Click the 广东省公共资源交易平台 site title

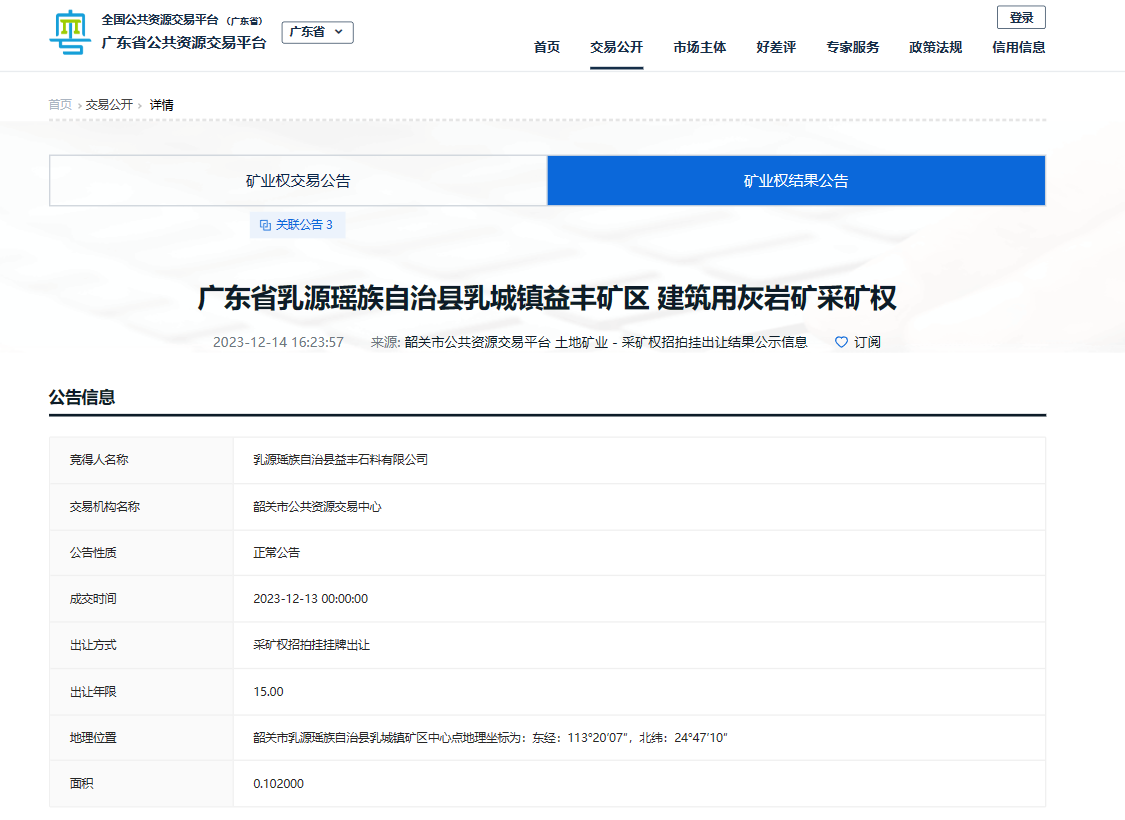(184, 43)
